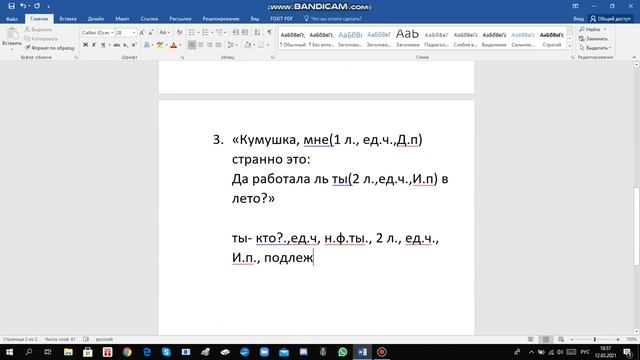640x360 pixels.
Task: Click the Replace (Заменить) command
Action: [x=593, y=39]
